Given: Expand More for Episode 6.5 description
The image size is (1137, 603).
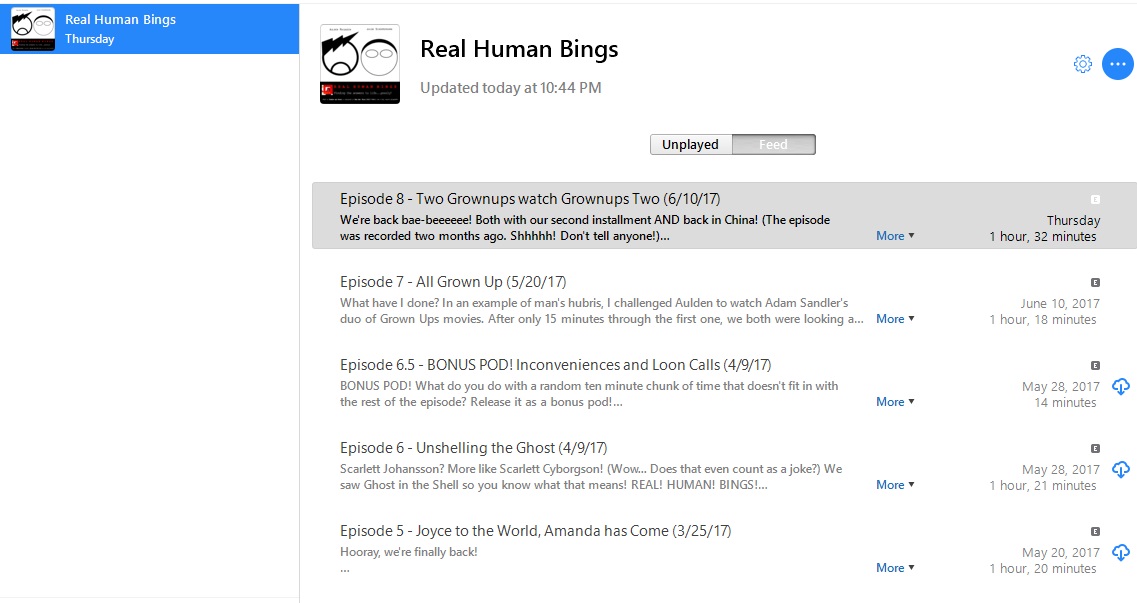Looking at the screenshot, I should click(x=895, y=402).
